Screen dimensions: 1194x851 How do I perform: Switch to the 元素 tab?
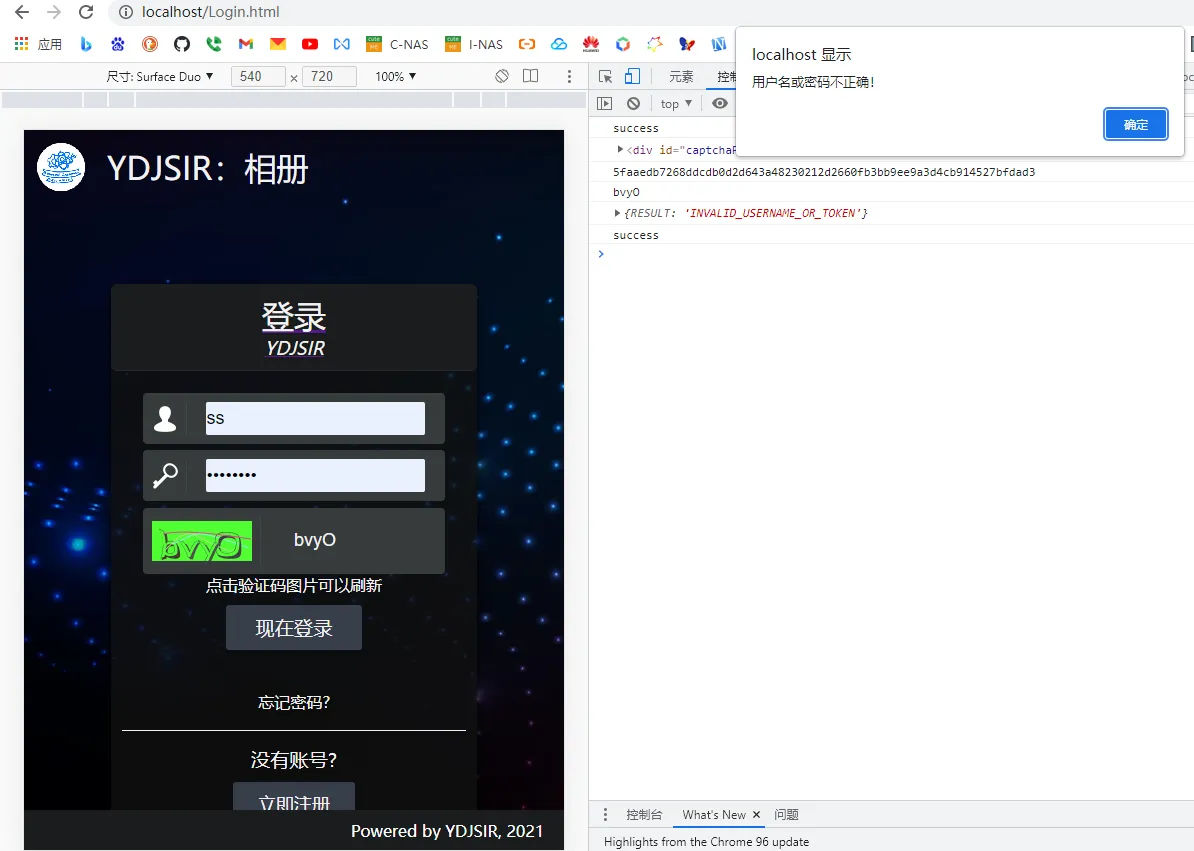(681, 76)
